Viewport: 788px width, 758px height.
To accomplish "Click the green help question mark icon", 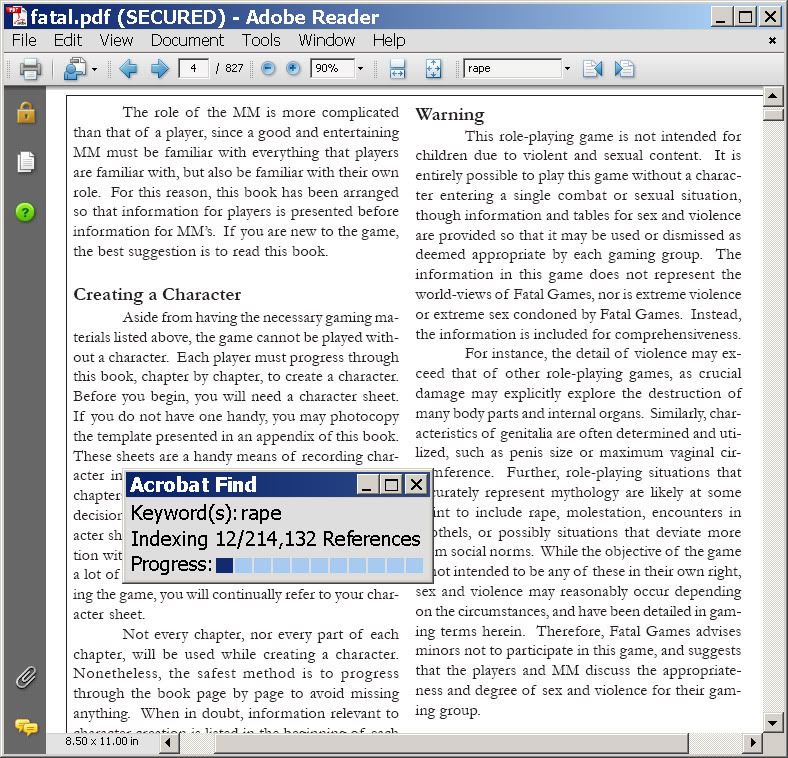I will (25, 212).
